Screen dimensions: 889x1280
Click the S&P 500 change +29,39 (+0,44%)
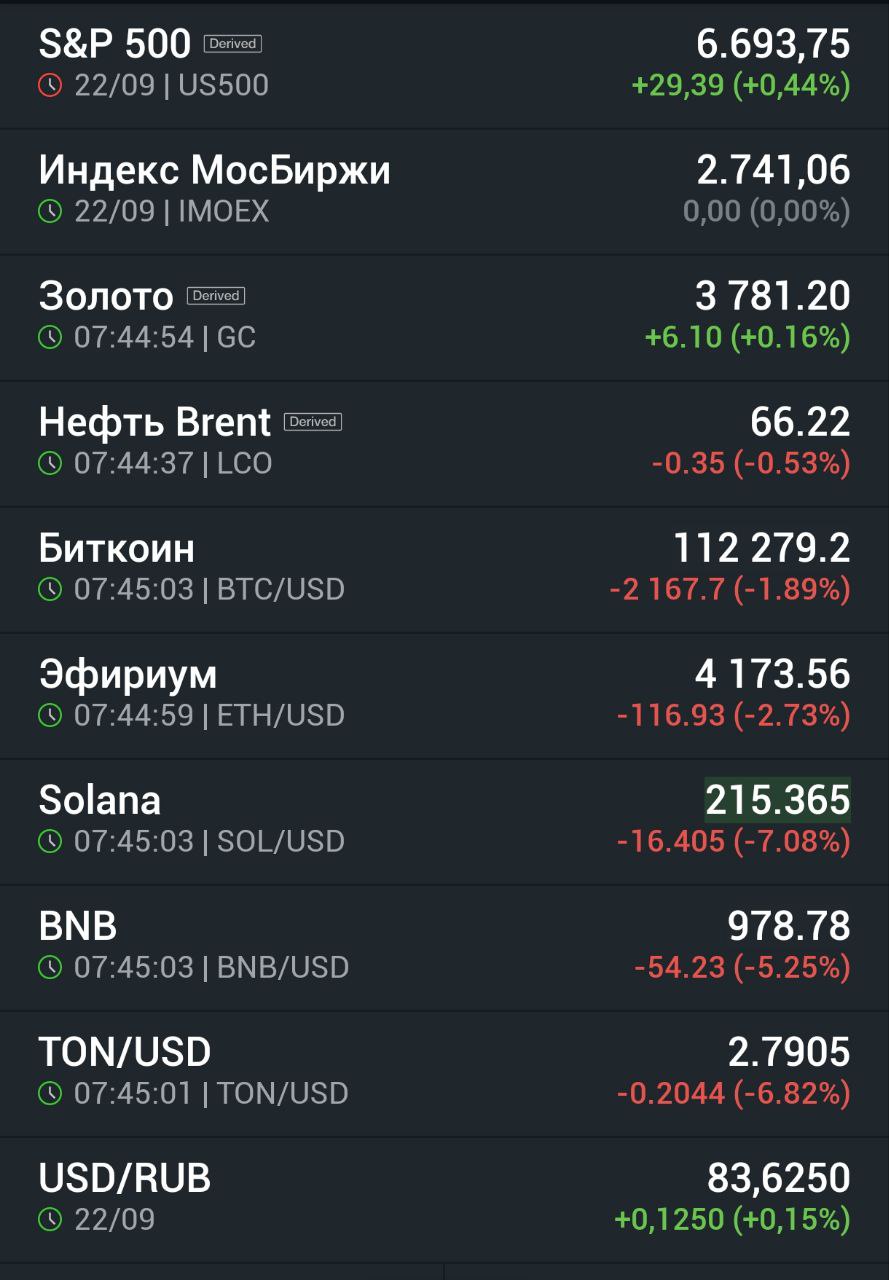(741, 86)
